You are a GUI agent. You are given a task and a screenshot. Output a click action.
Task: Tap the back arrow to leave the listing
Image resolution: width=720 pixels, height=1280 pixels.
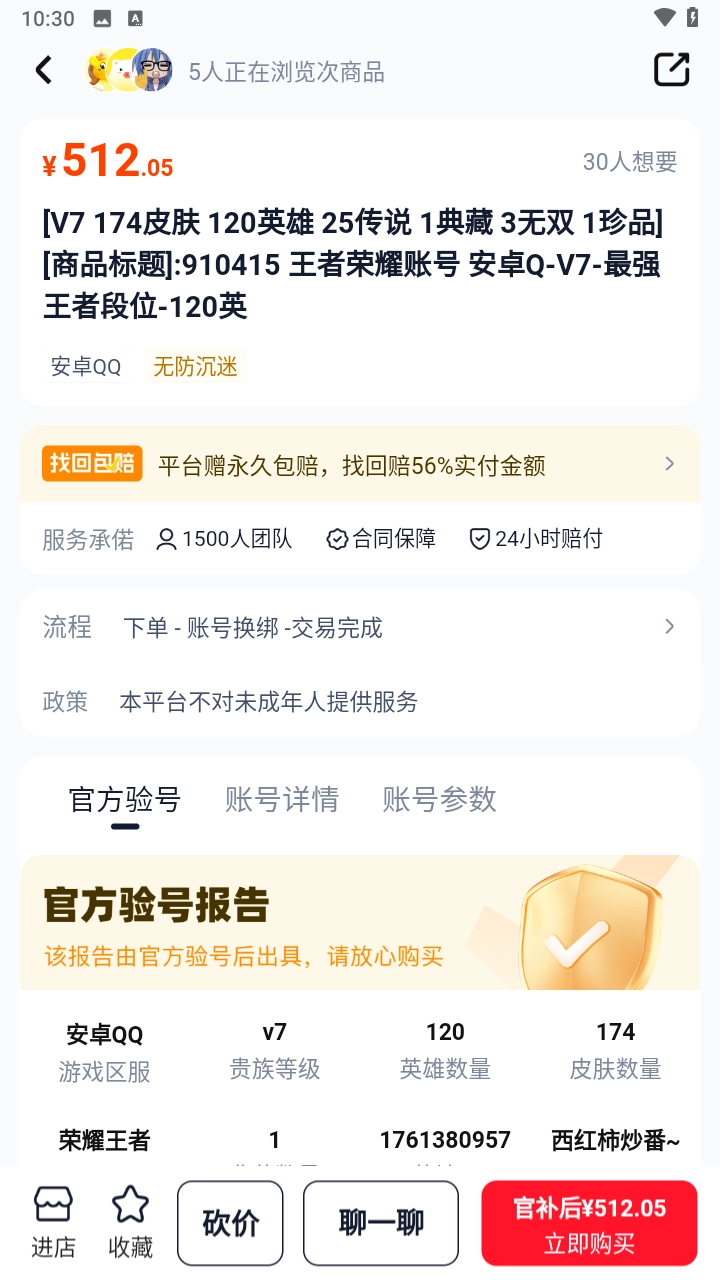tap(44, 70)
